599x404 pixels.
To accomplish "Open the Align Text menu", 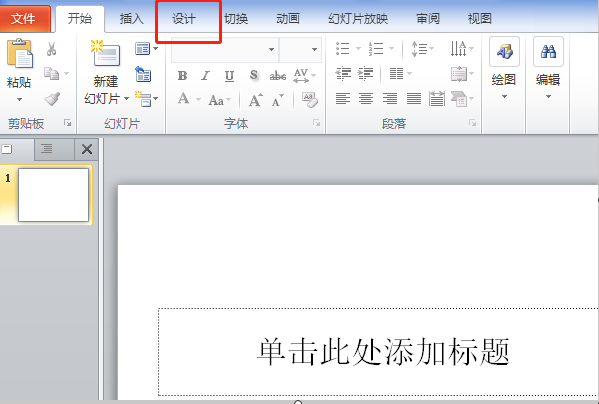I will [462, 73].
